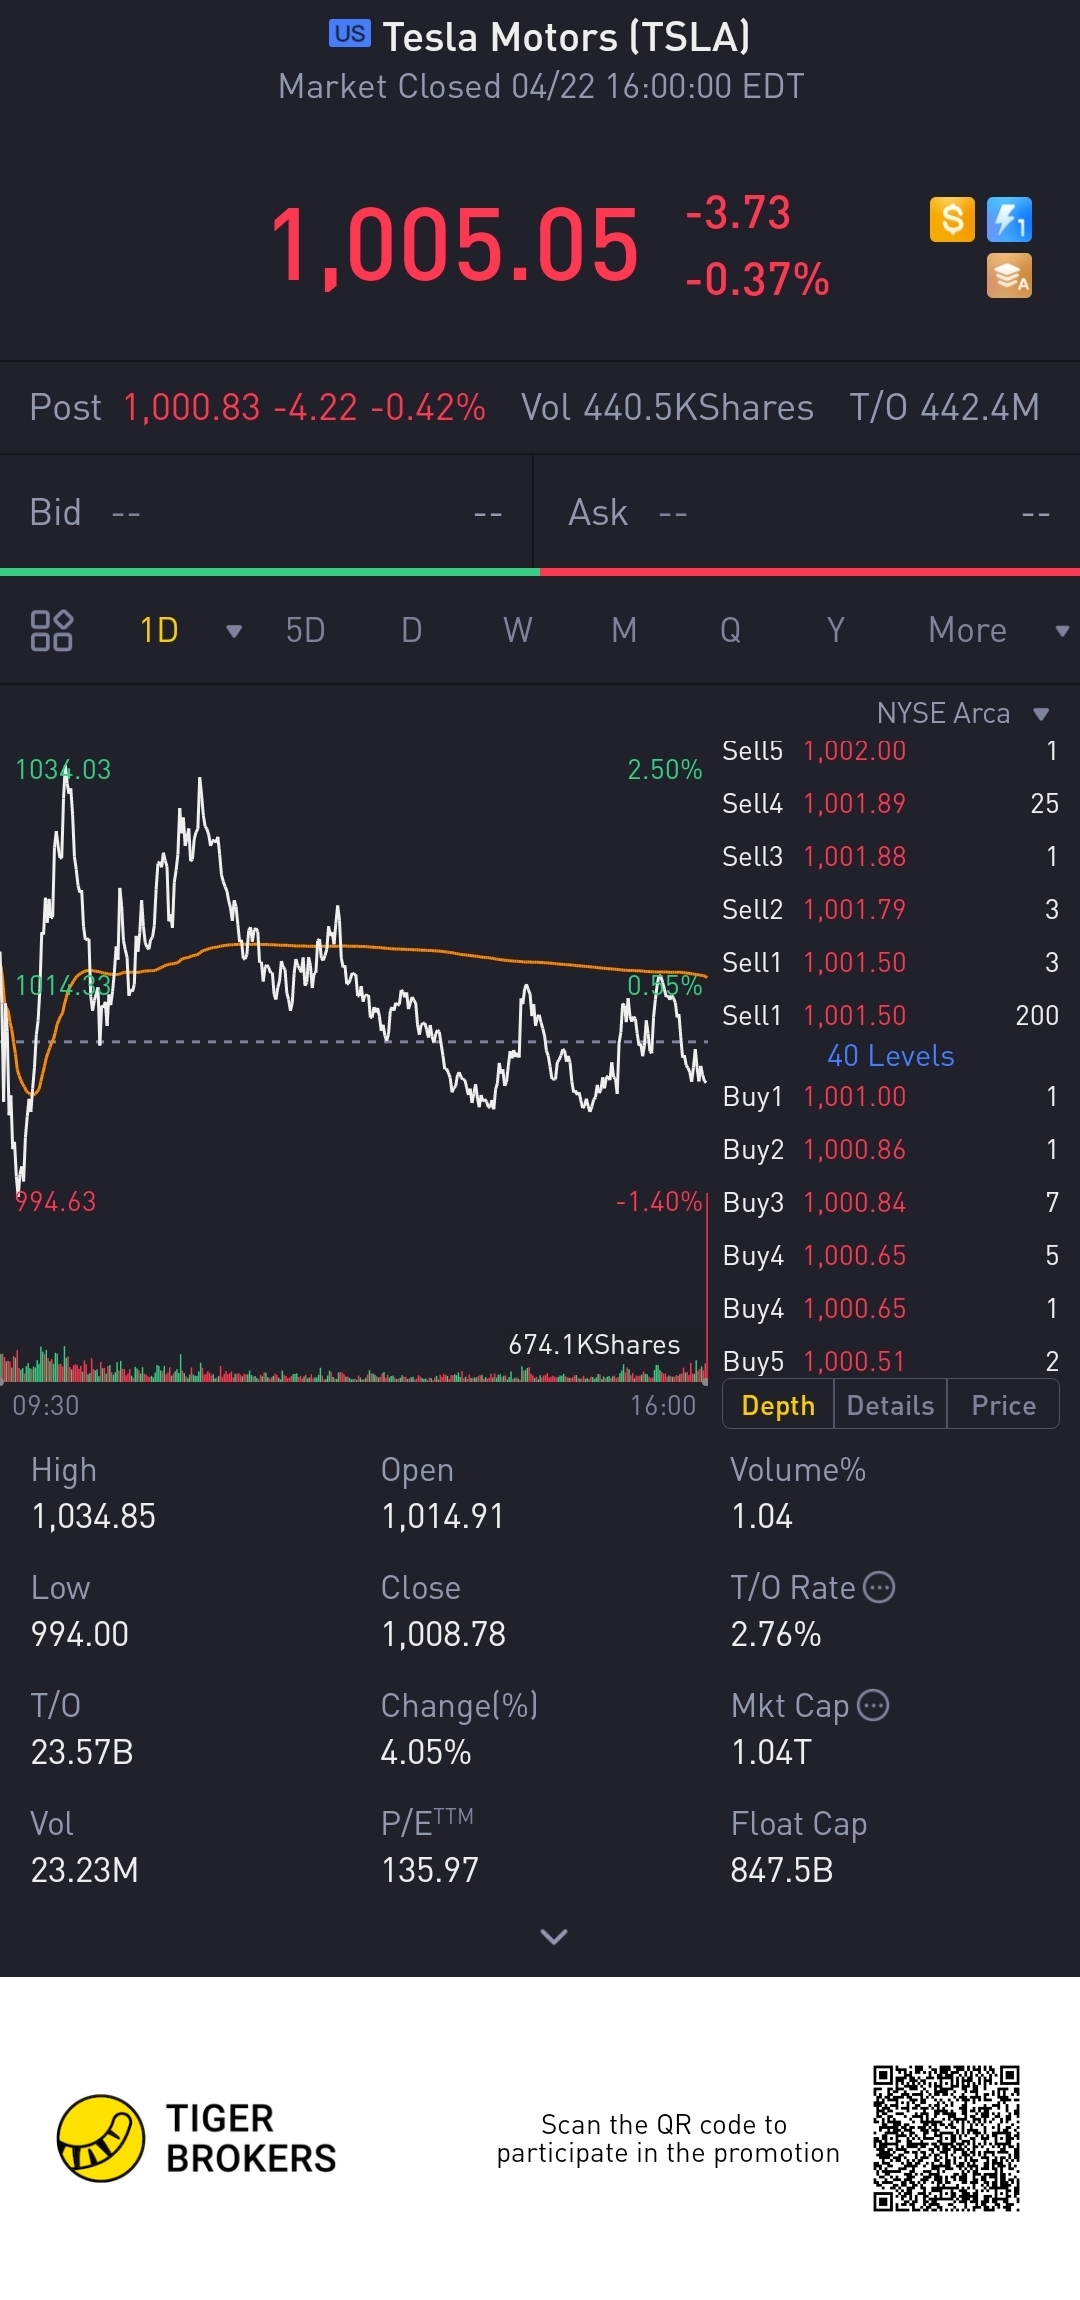Select the Depth tab
Screen dimensions: 1080x2300
tap(778, 1405)
